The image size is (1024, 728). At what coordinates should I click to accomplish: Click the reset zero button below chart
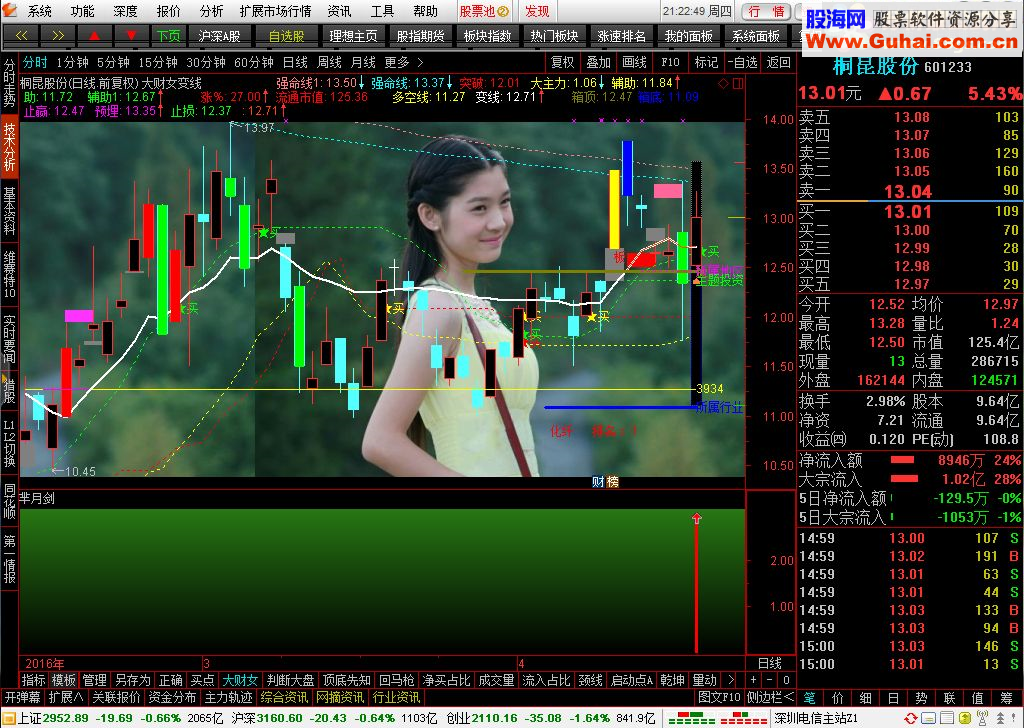point(786,680)
